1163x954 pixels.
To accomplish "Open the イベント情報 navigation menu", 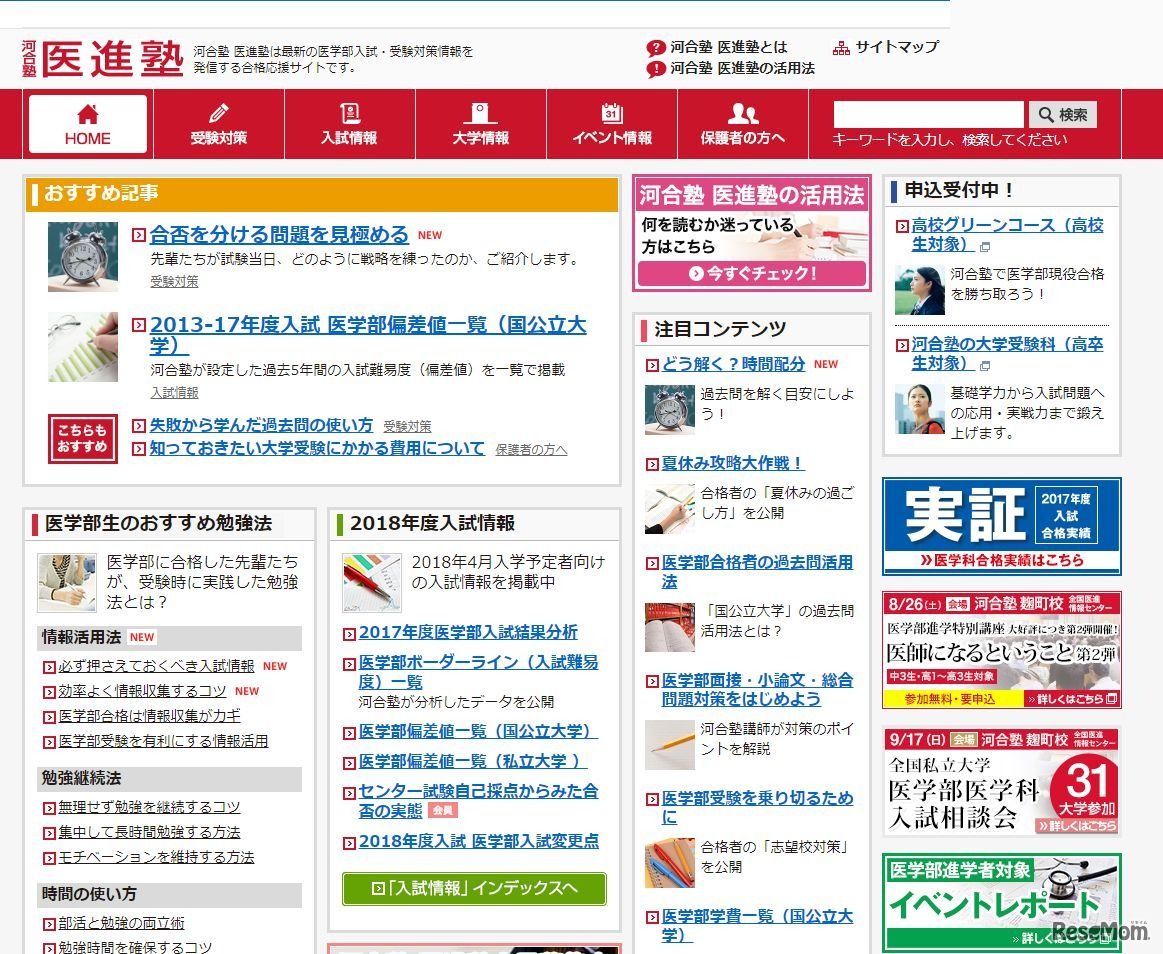I will pyautogui.click(x=611, y=123).
